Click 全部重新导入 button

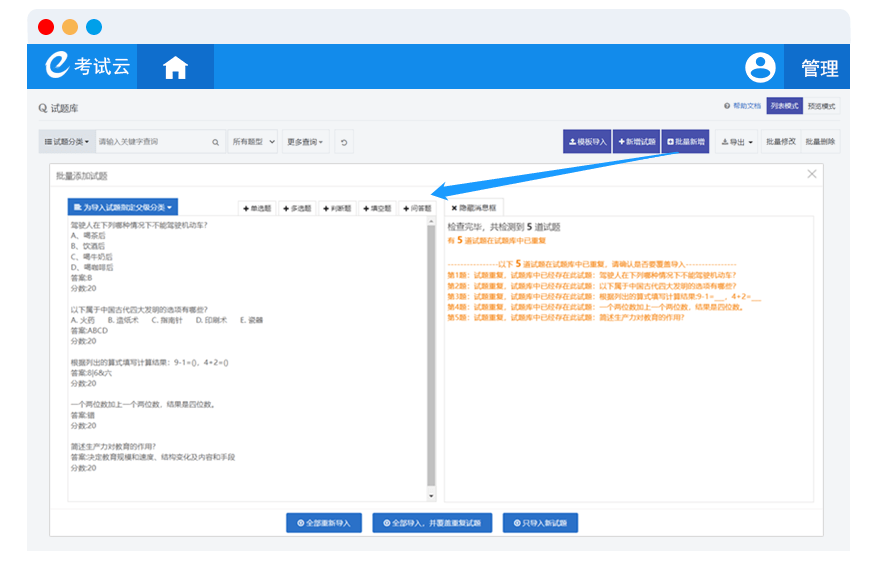coord(324,523)
